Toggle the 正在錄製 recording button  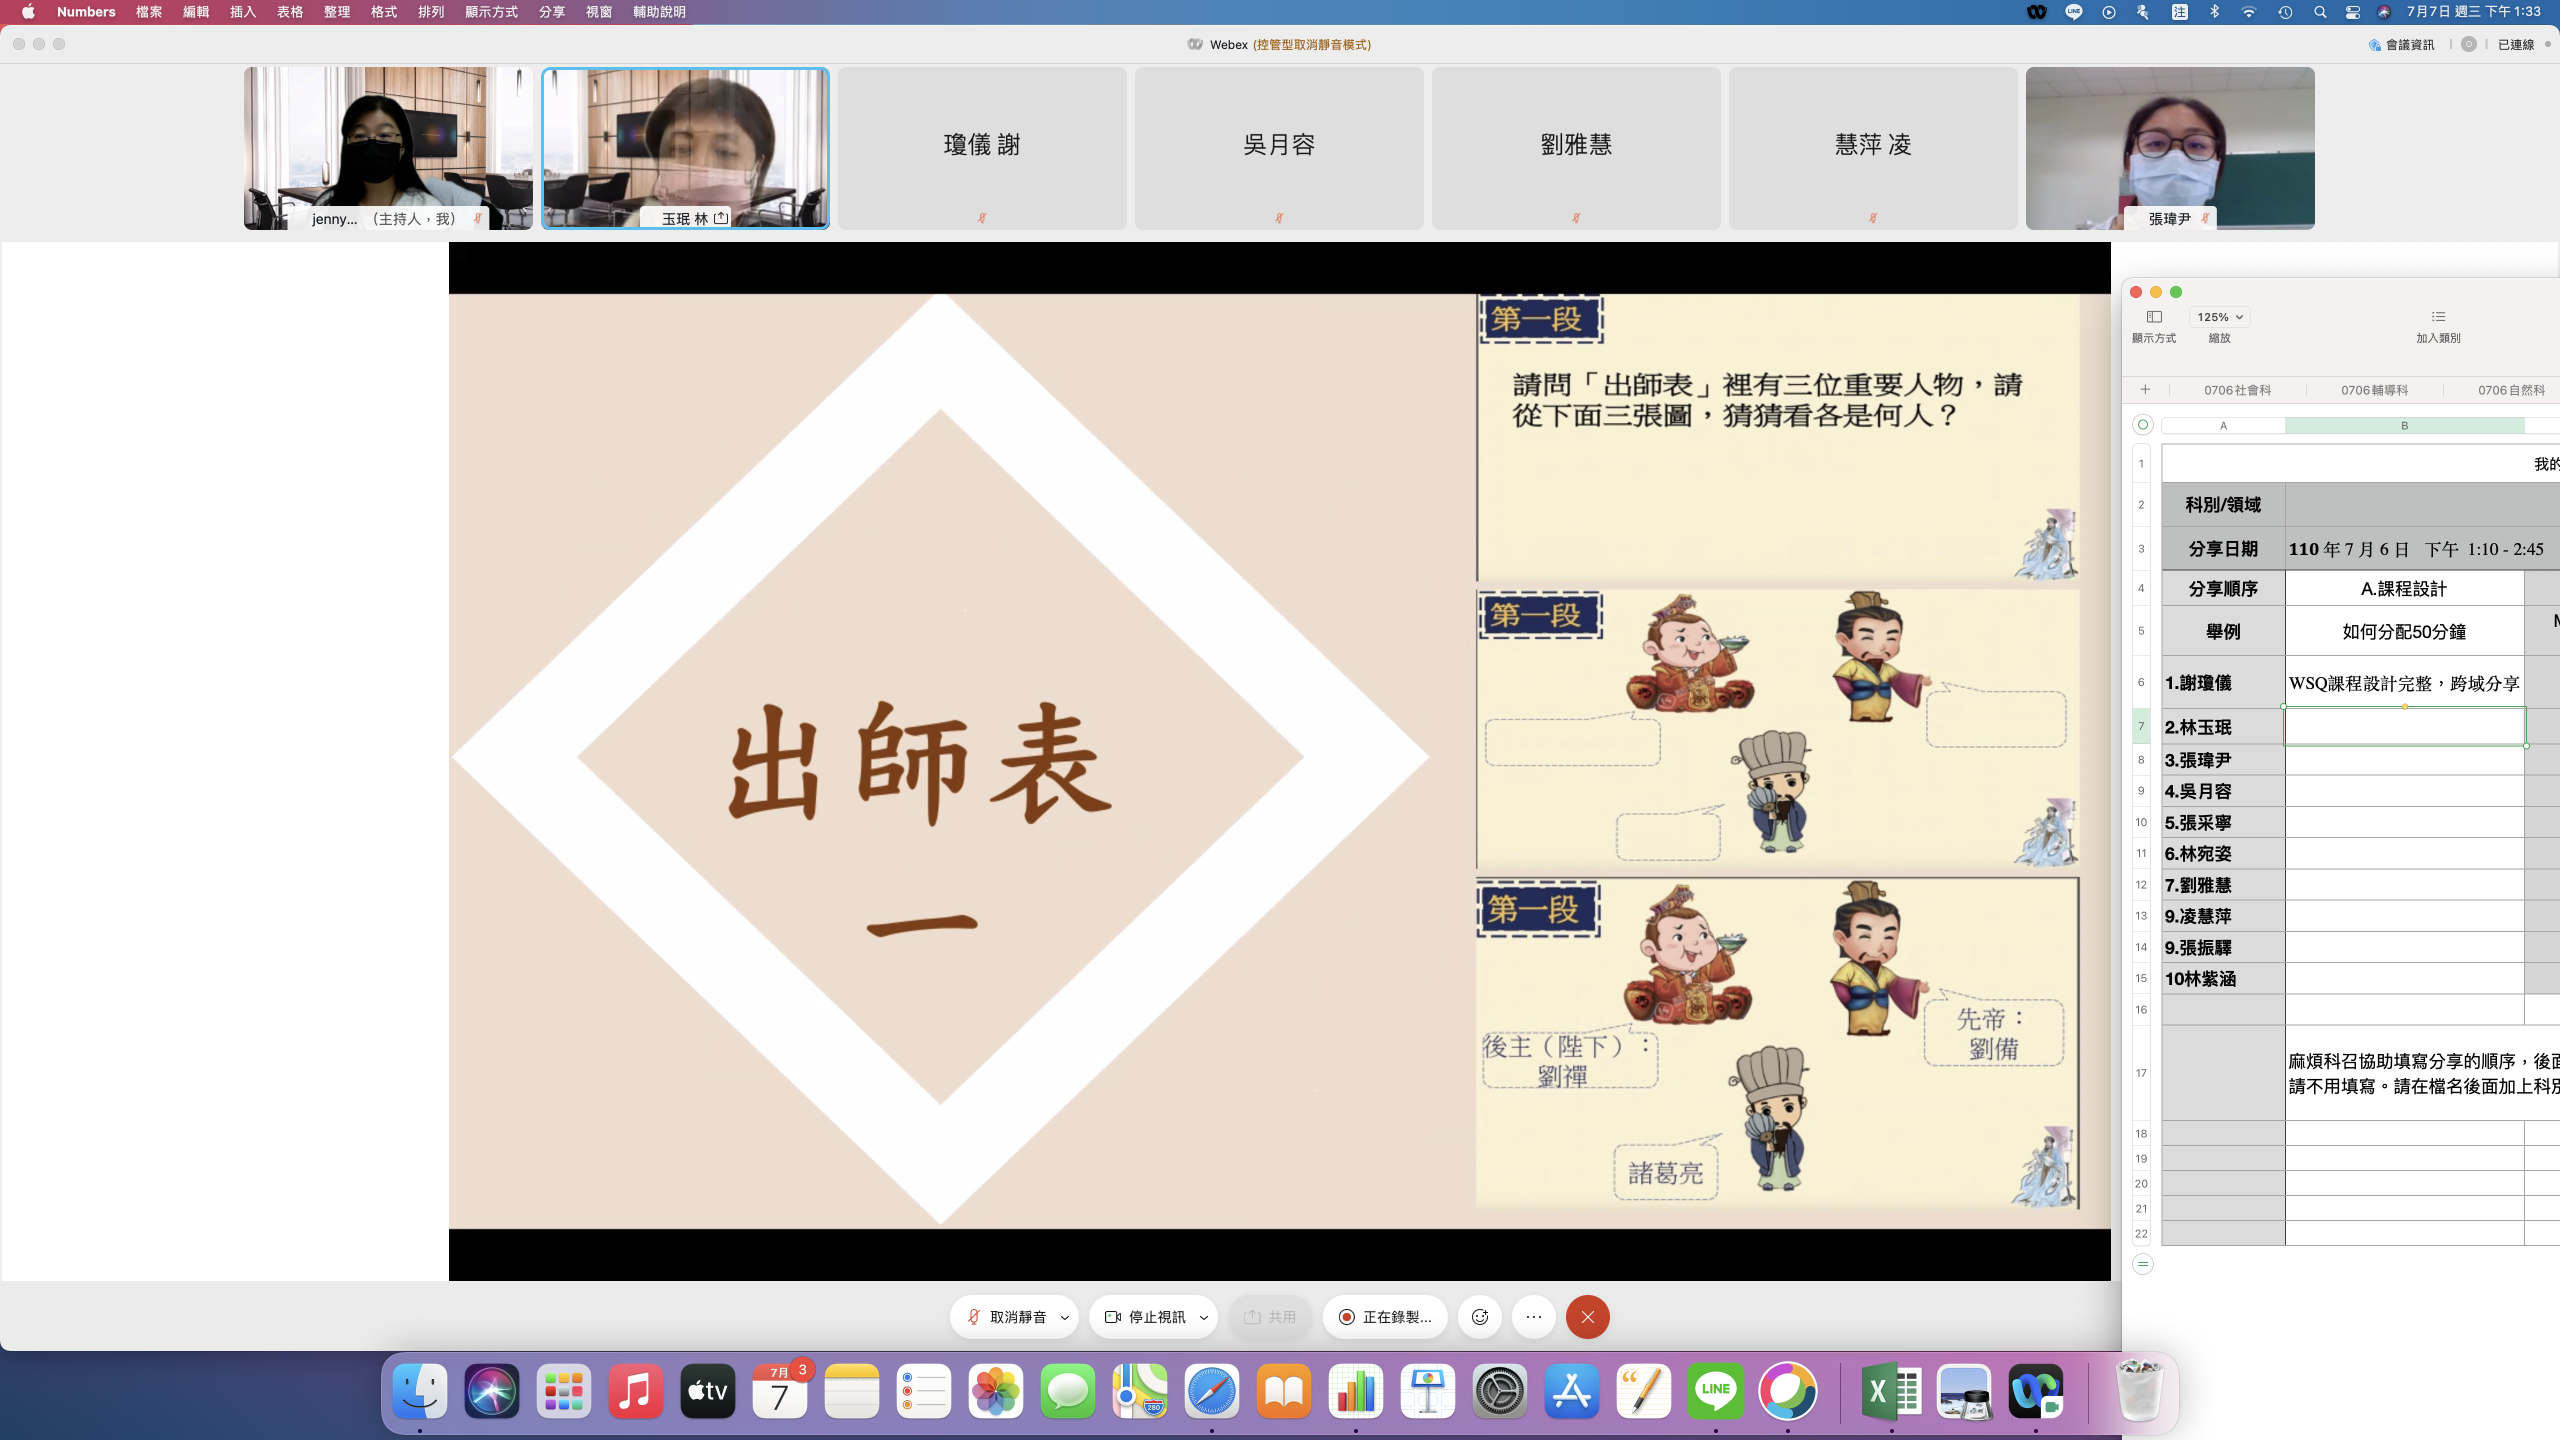(1385, 1317)
